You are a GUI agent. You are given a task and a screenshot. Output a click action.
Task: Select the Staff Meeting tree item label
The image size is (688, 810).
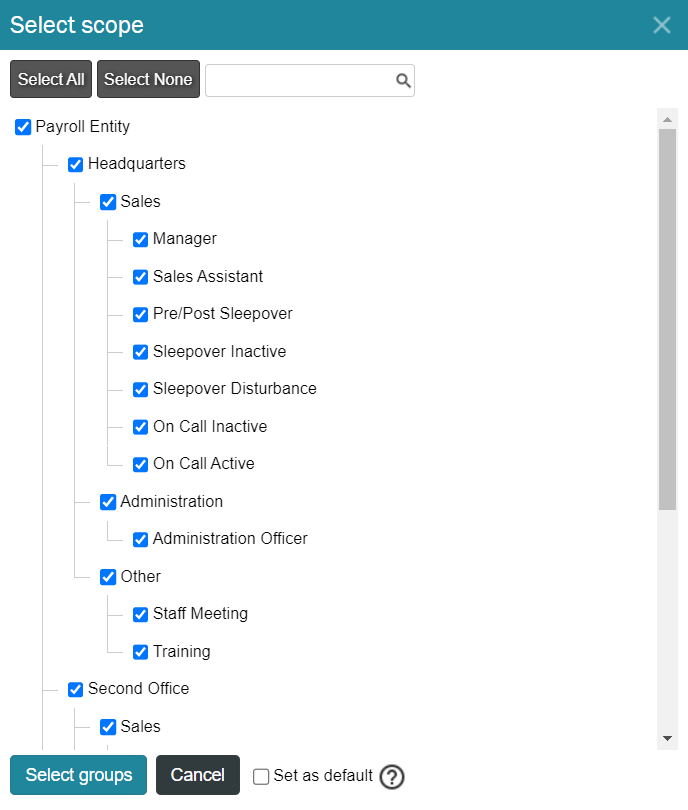[x=200, y=614]
